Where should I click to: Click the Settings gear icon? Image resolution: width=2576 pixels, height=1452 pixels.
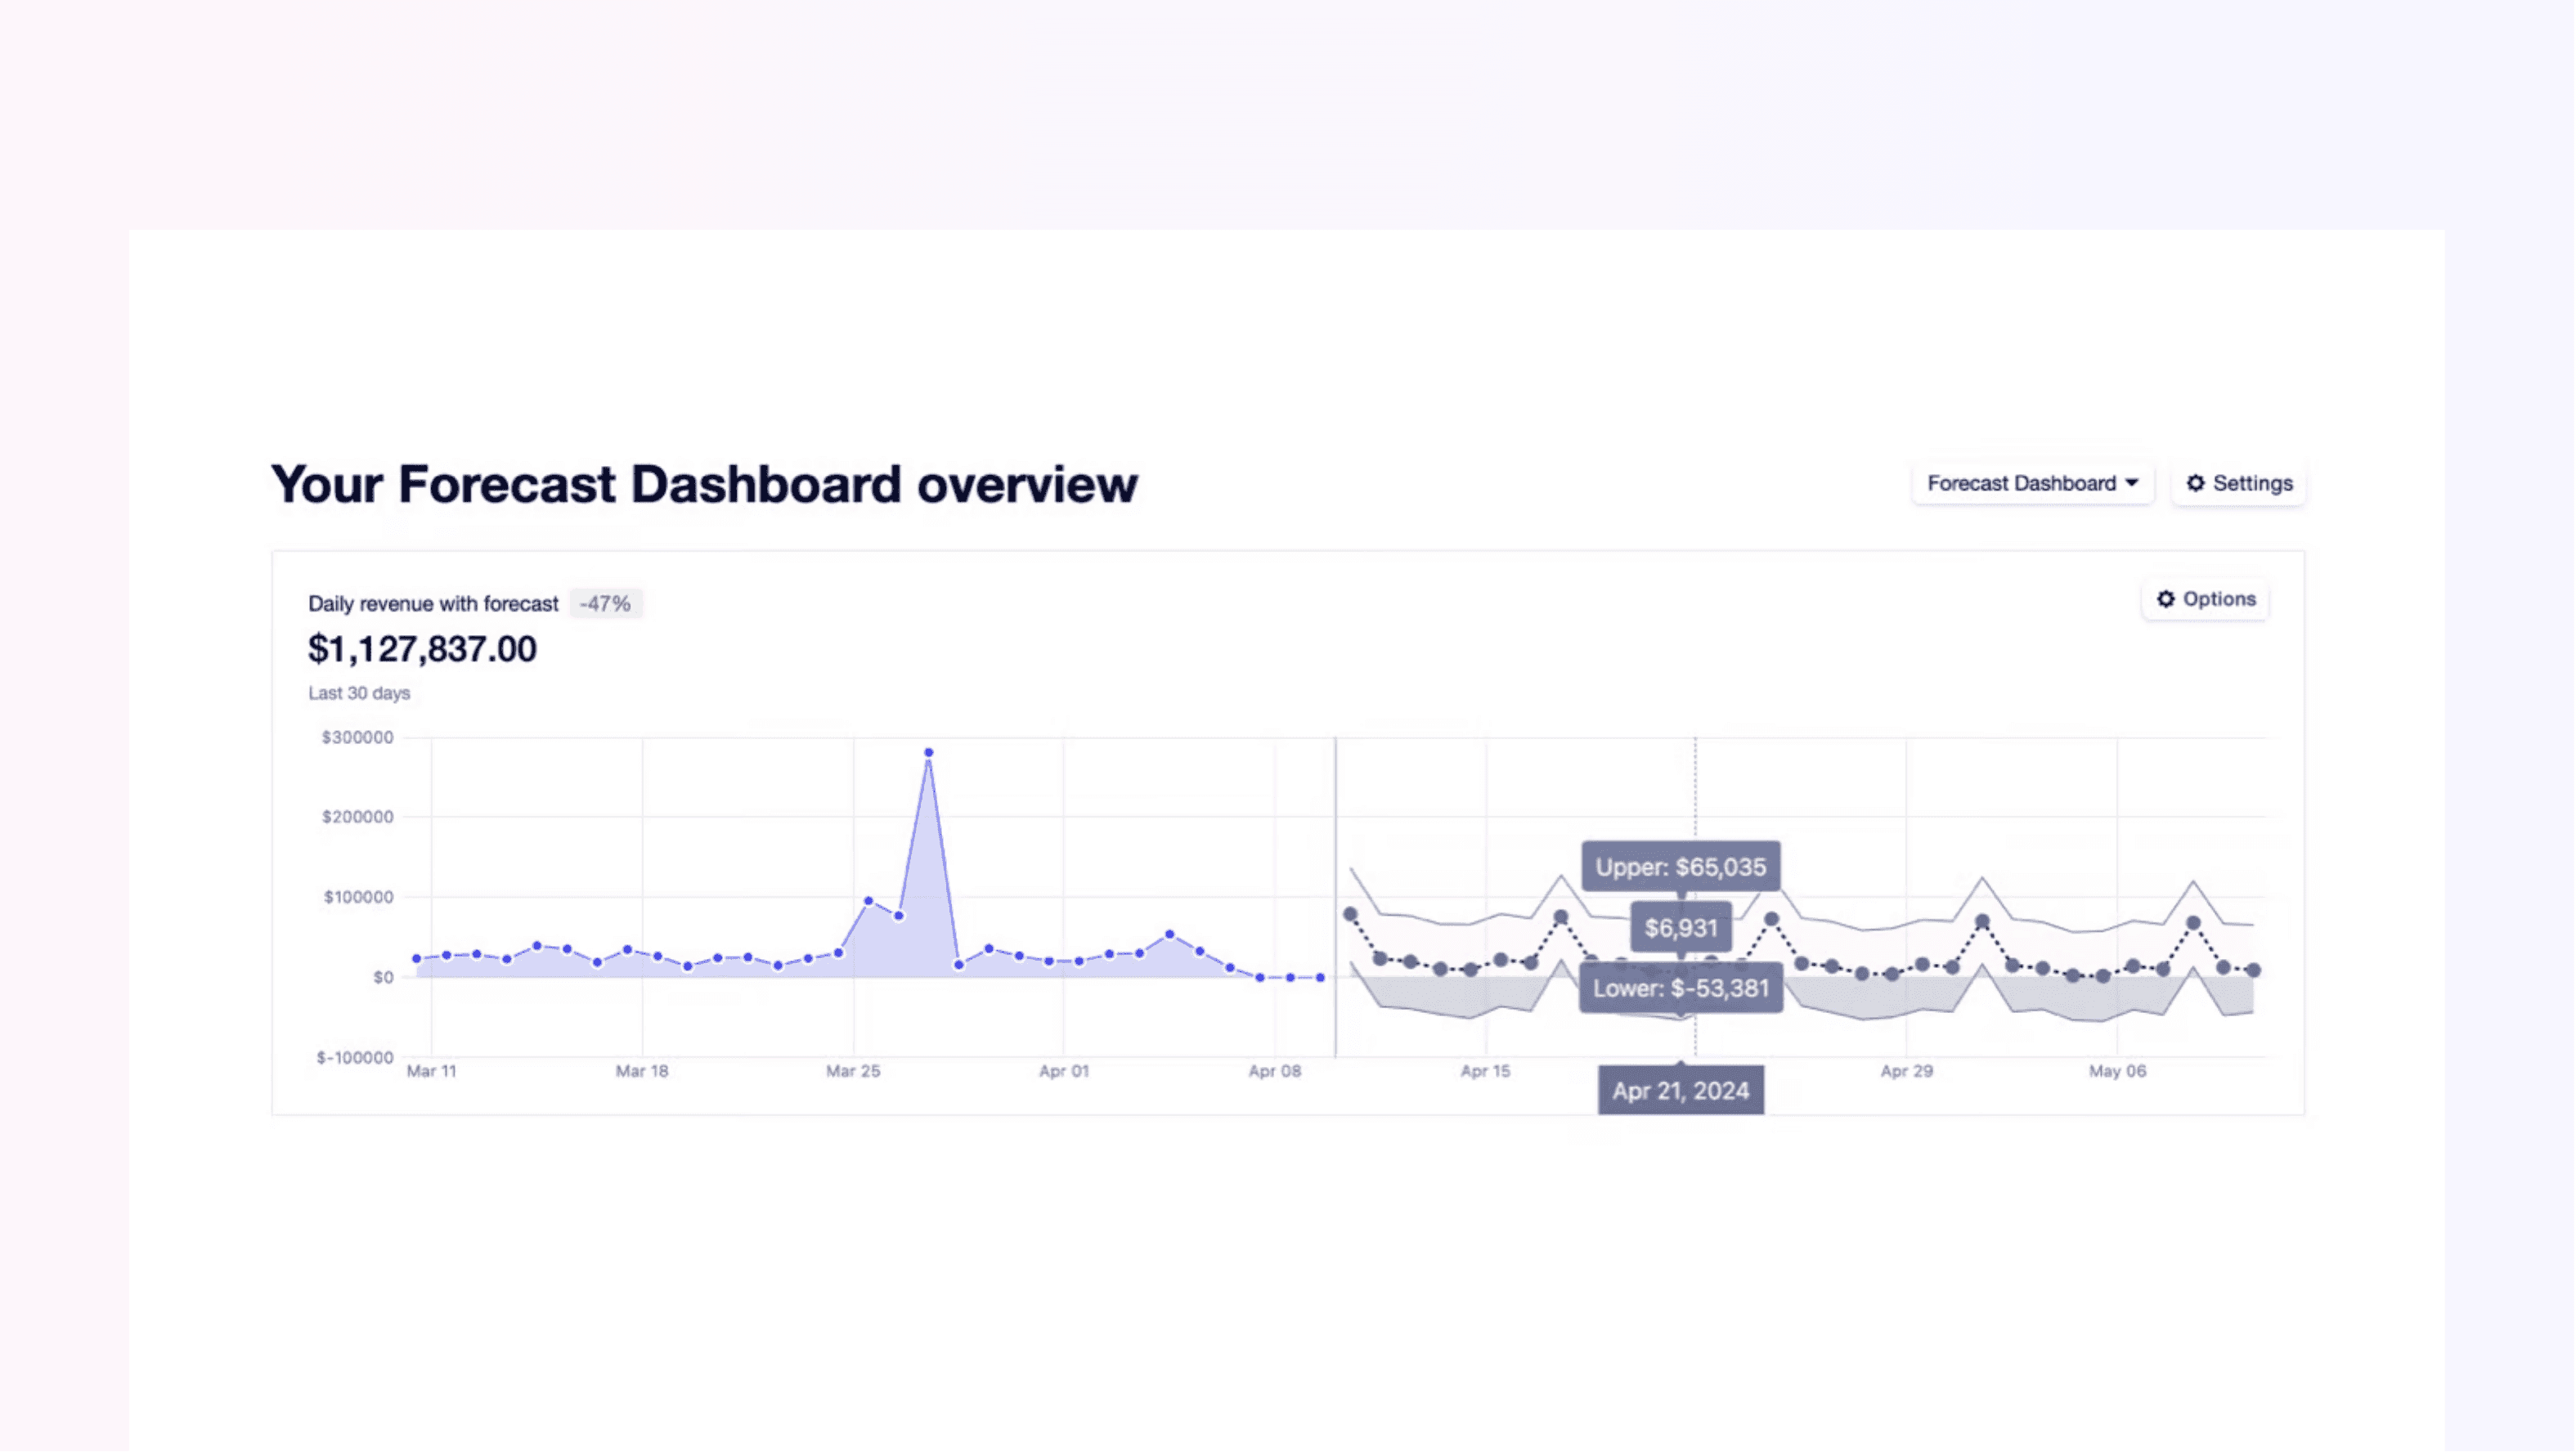[2195, 483]
